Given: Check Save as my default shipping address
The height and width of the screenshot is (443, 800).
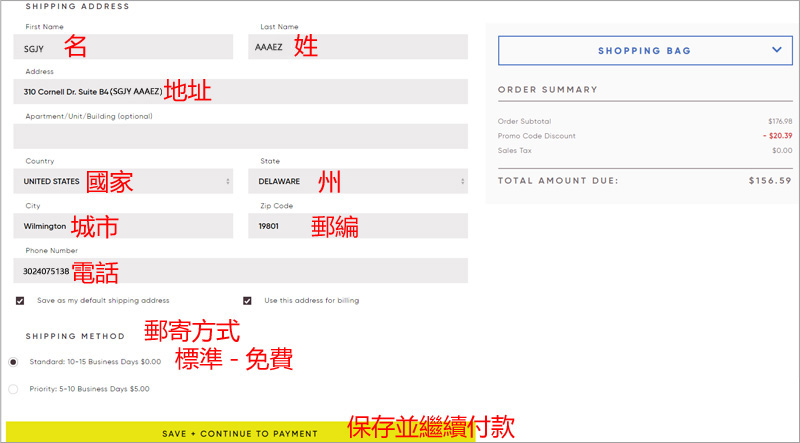Looking at the screenshot, I should (20, 300).
